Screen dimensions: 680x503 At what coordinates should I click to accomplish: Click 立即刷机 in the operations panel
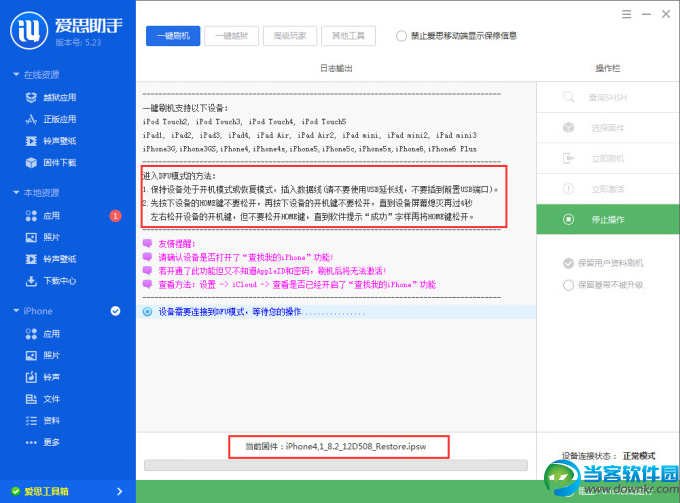coord(608,158)
